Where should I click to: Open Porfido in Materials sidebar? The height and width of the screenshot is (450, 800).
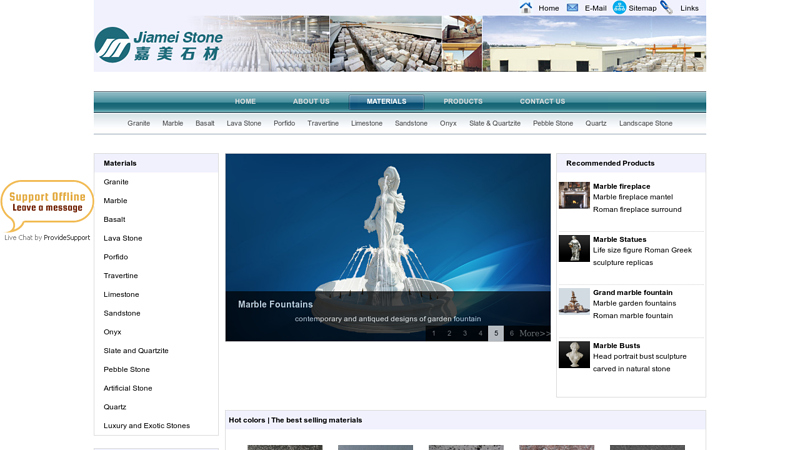click(115, 257)
